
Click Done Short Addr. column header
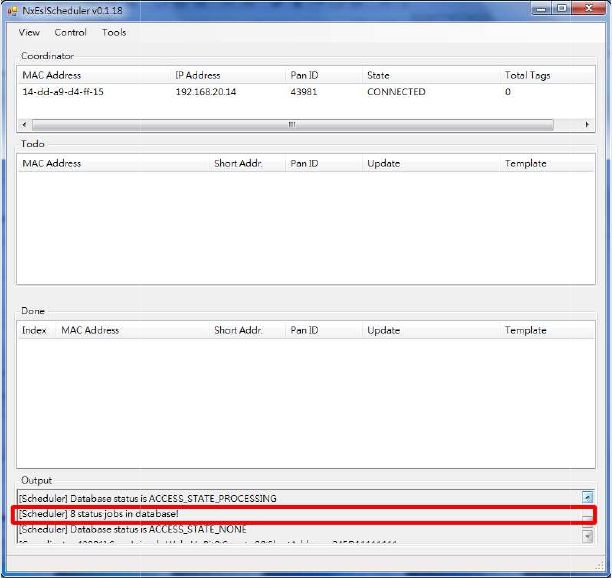(247, 330)
